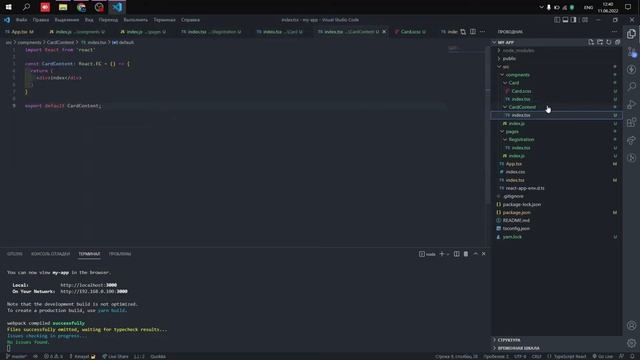Switch to the Card.scss editor tab
The height and width of the screenshot is (360, 640).
pyautogui.click(x=411, y=31)
